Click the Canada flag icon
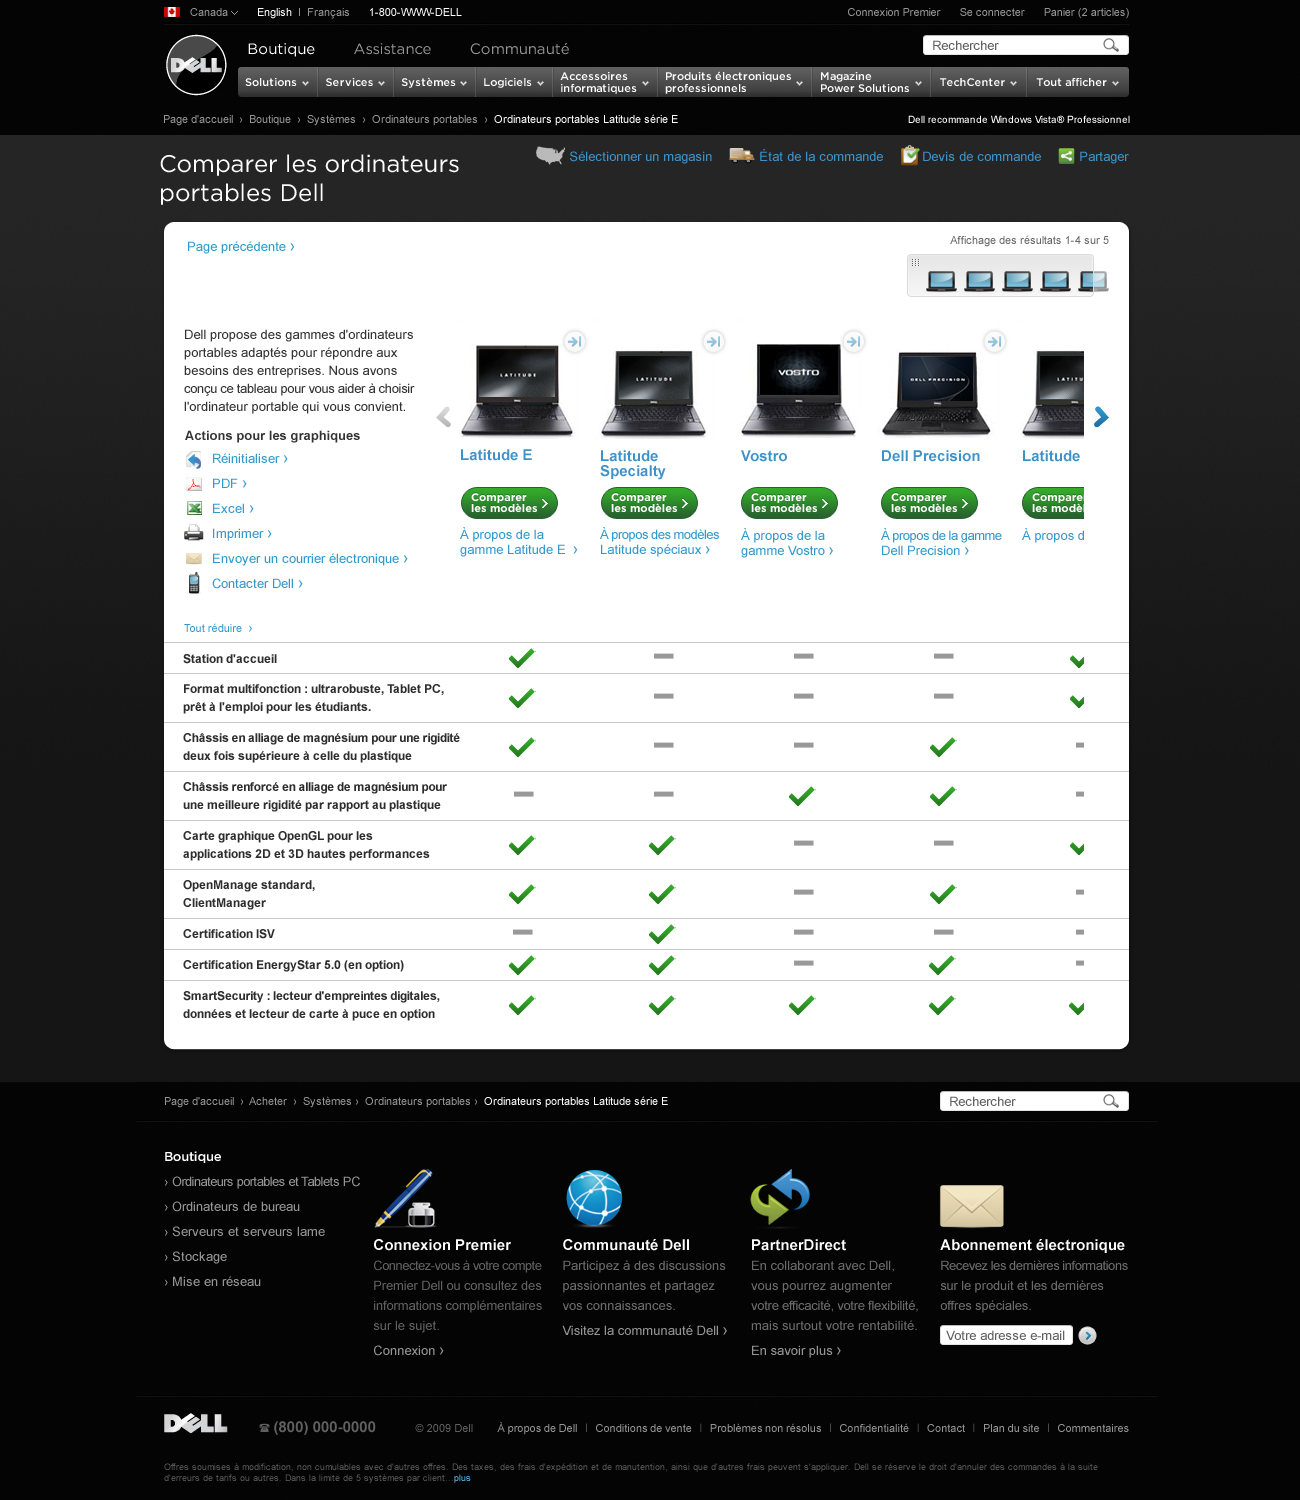 point(172,13)
